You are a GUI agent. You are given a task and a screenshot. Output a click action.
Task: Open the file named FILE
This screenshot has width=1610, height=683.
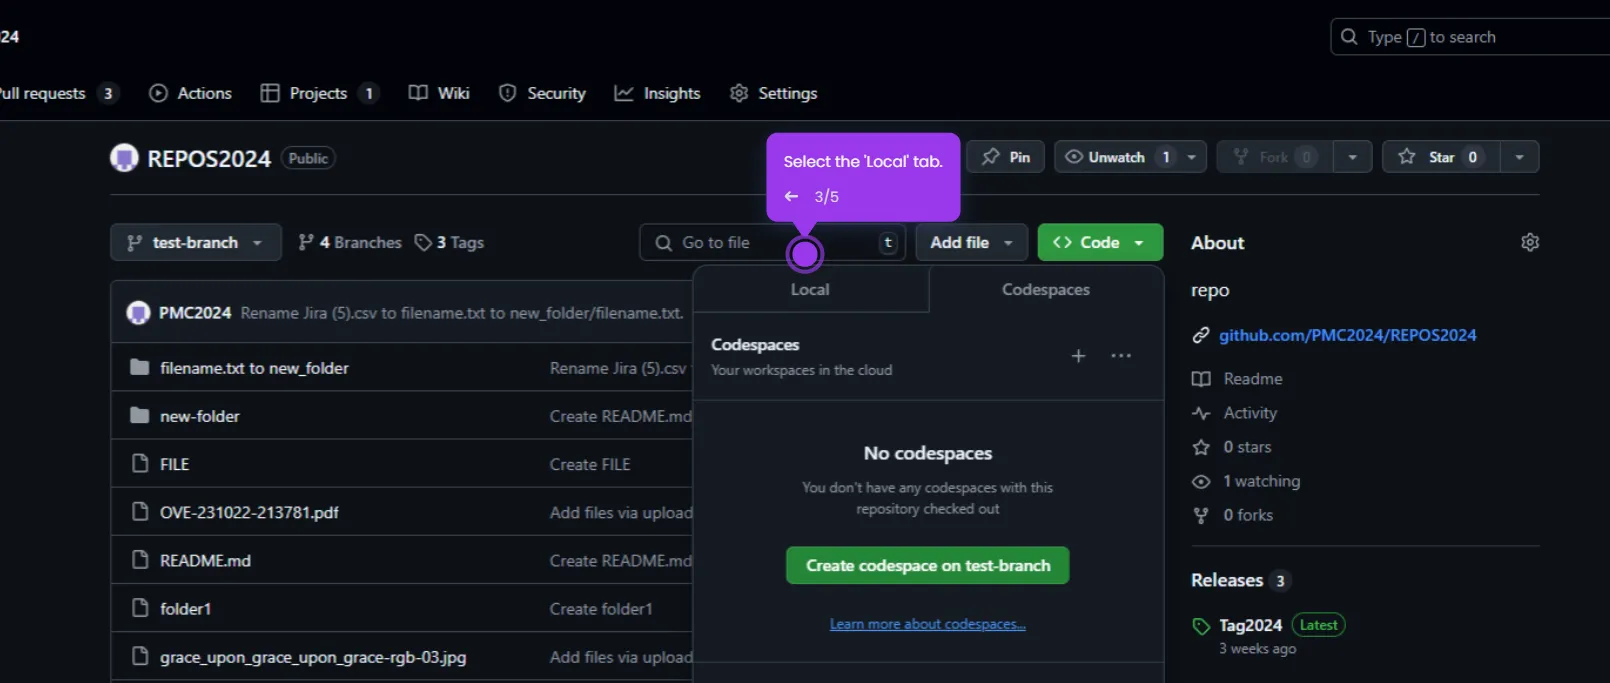point(174,464)
